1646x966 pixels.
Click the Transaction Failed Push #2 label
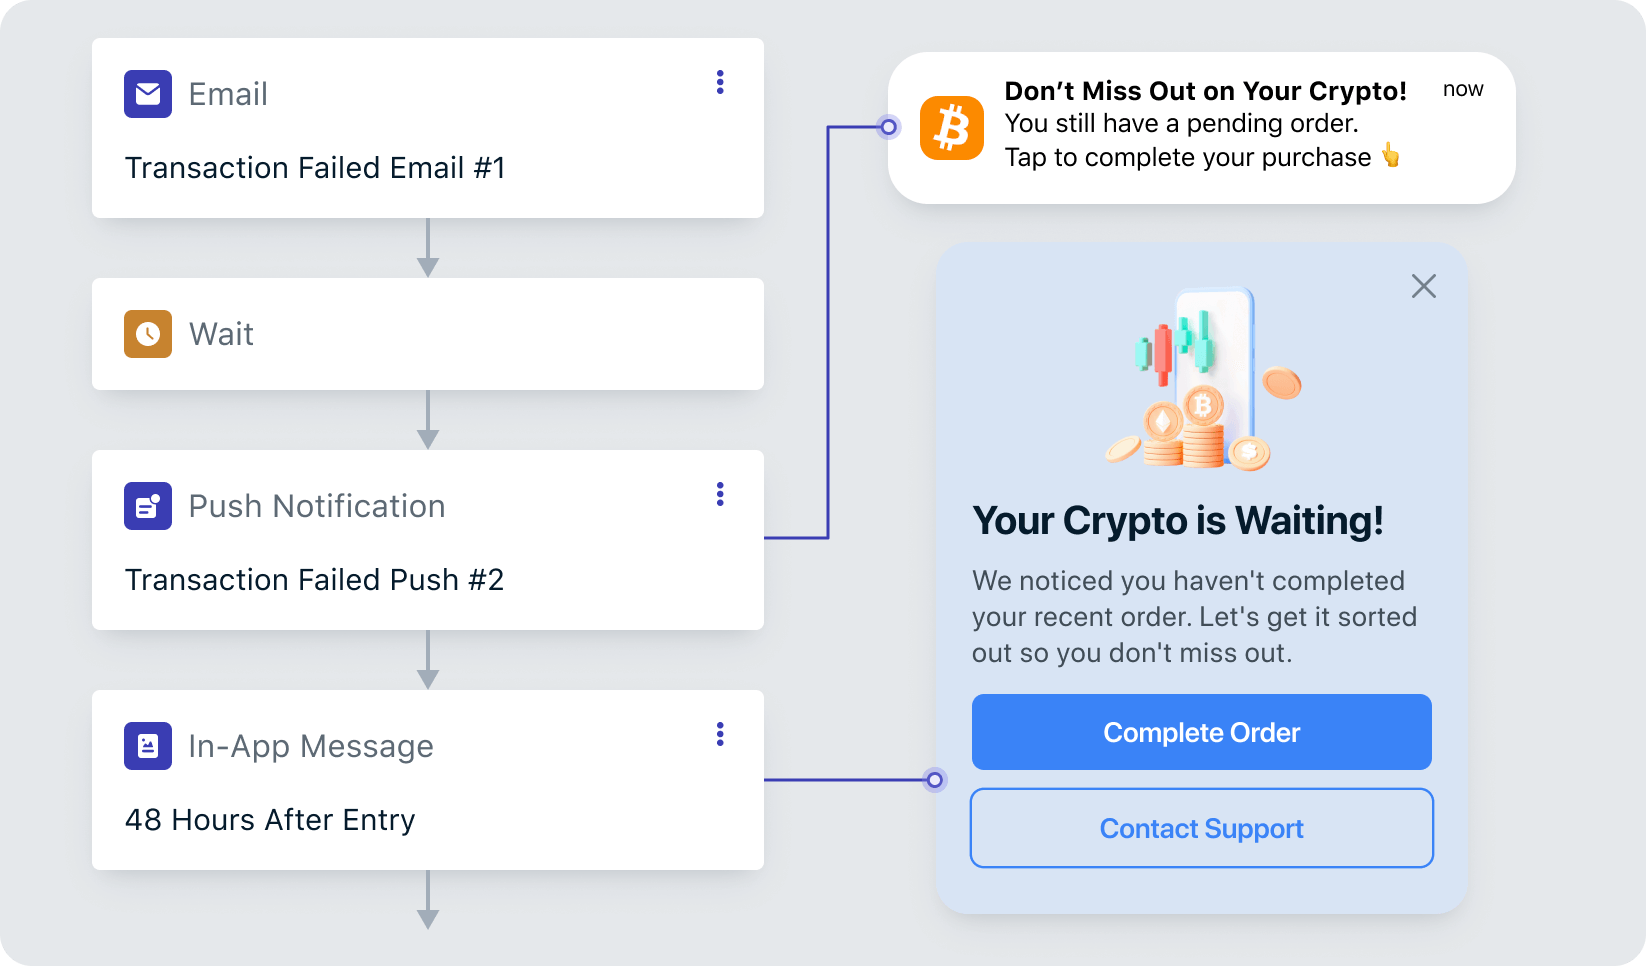(313, 579)
